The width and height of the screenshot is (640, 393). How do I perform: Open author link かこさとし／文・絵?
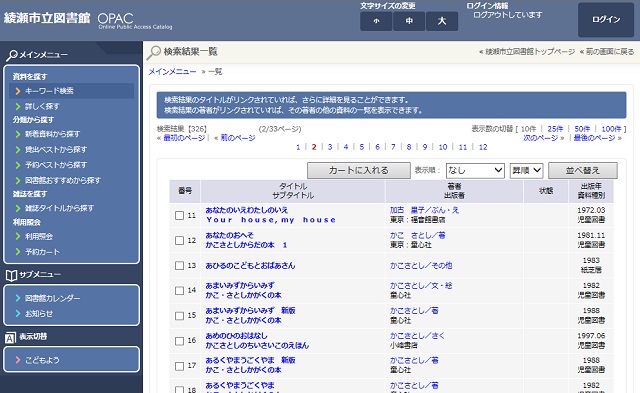421,286
